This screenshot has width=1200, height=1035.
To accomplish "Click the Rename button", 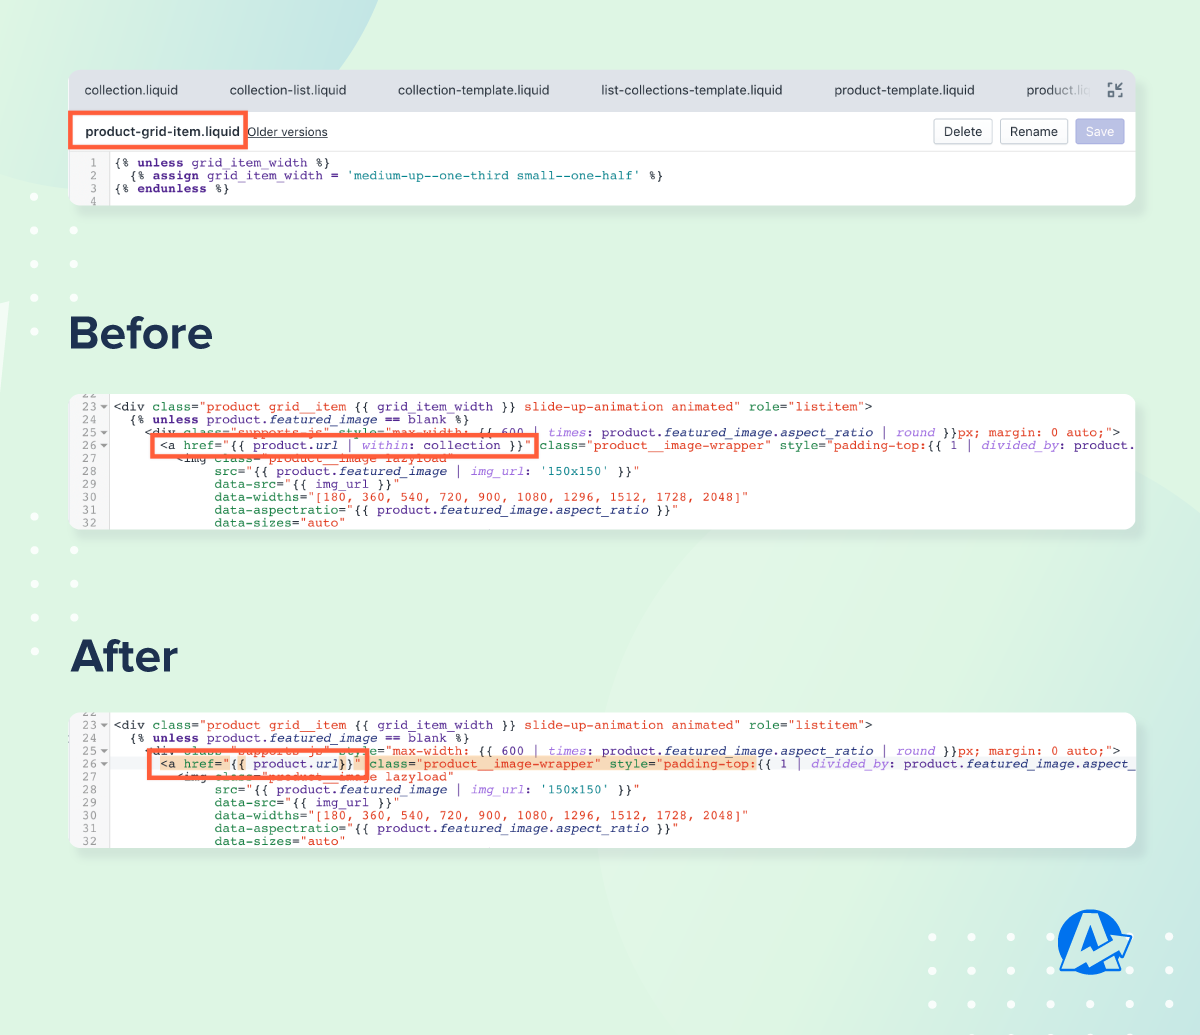I will point(1034,131).
